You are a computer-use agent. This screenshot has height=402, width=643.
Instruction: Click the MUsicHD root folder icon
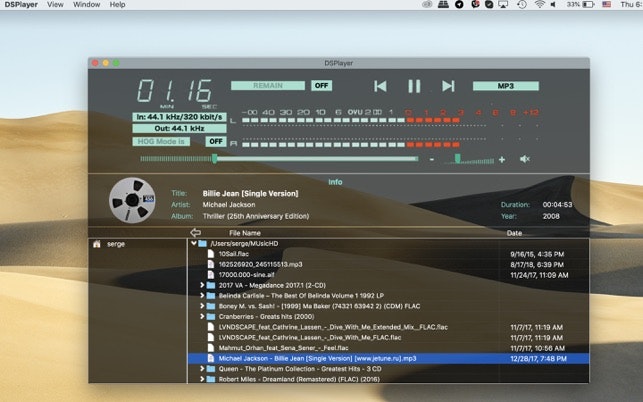(203, 244)
